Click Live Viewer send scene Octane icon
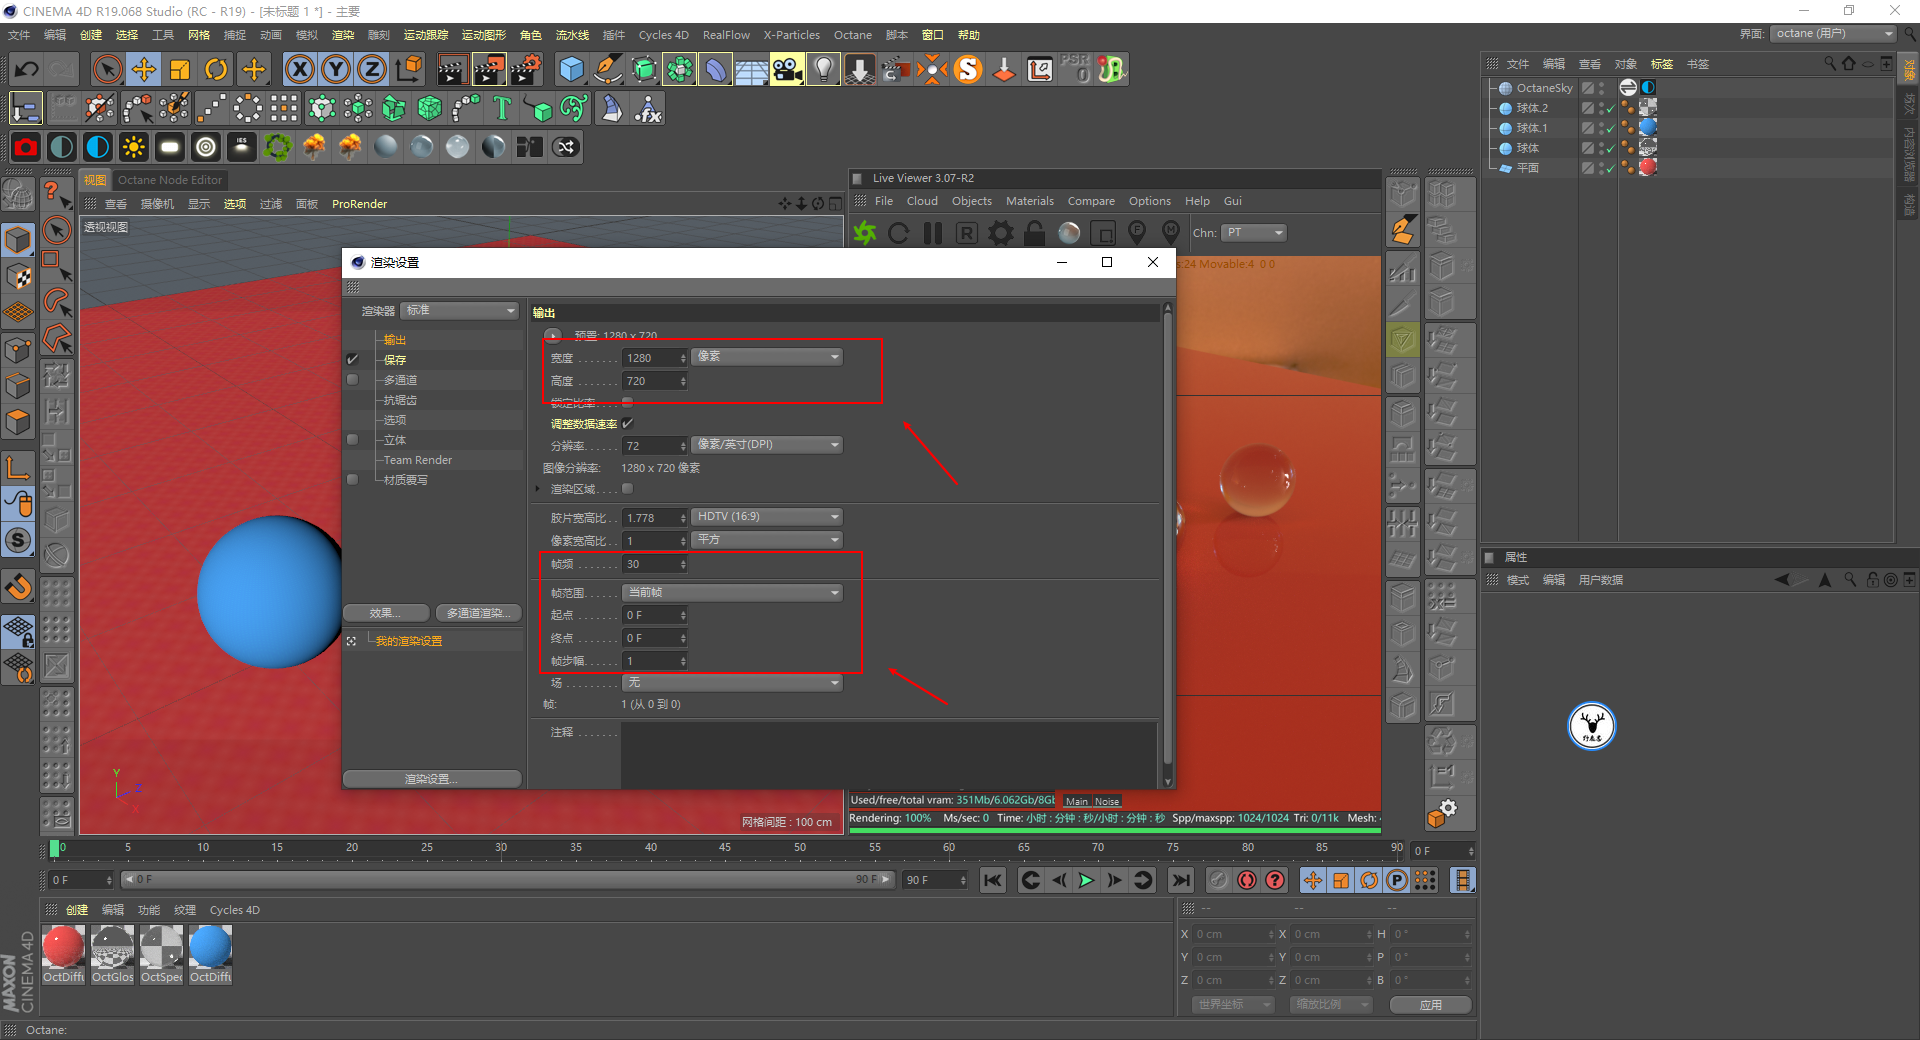1920x1040 pixels. [x=865, y=233]
